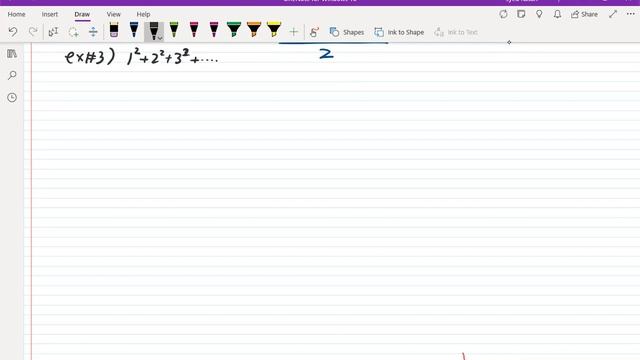Undo the last ink stroke

pyautogui.click(x=13, y=32)
